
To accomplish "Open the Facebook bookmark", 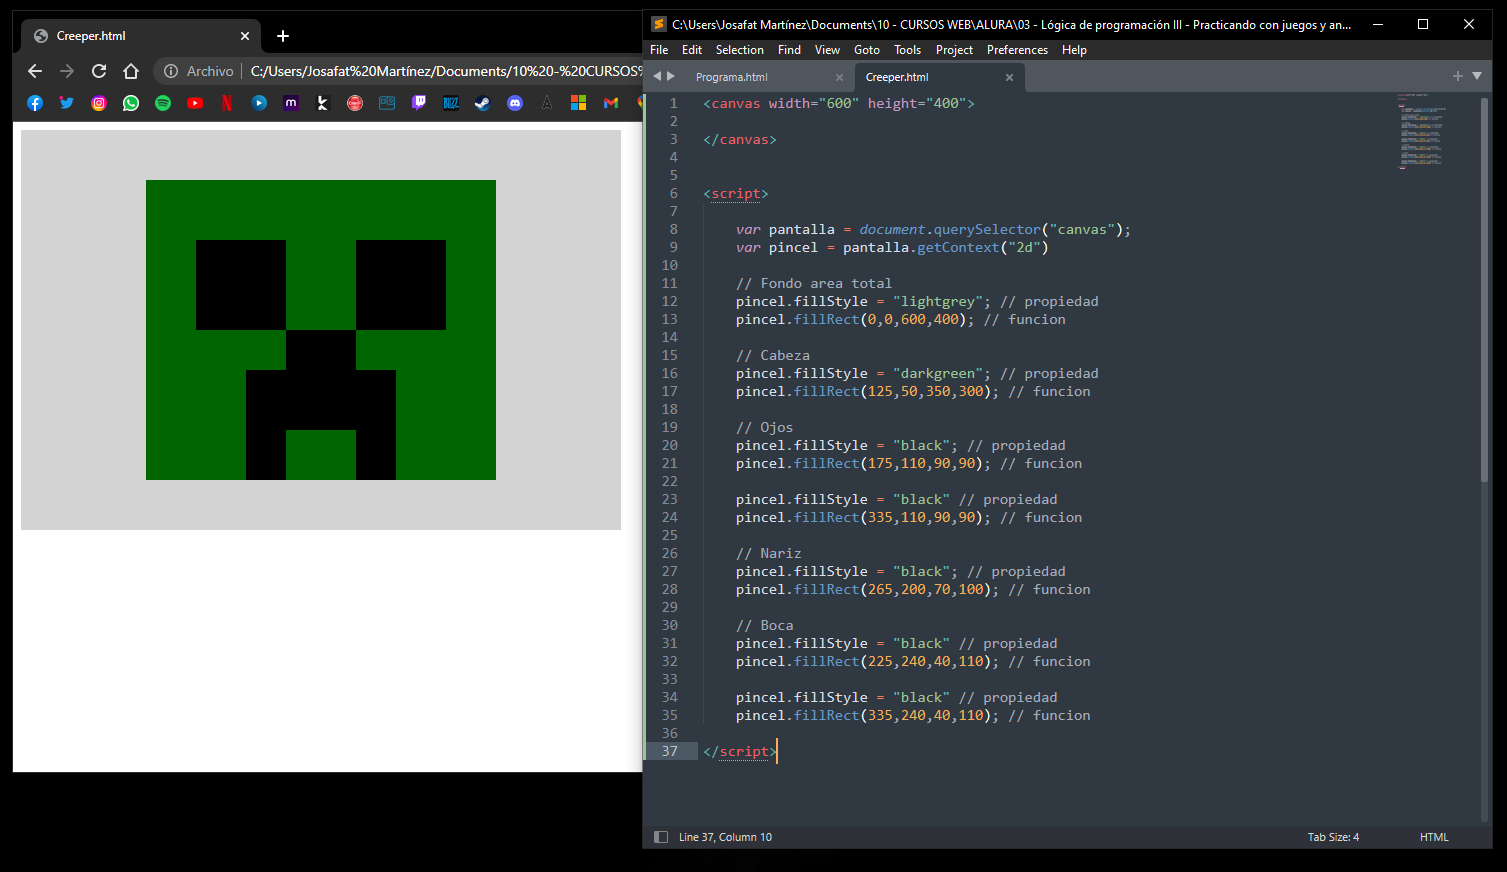I will pos(35,103).
